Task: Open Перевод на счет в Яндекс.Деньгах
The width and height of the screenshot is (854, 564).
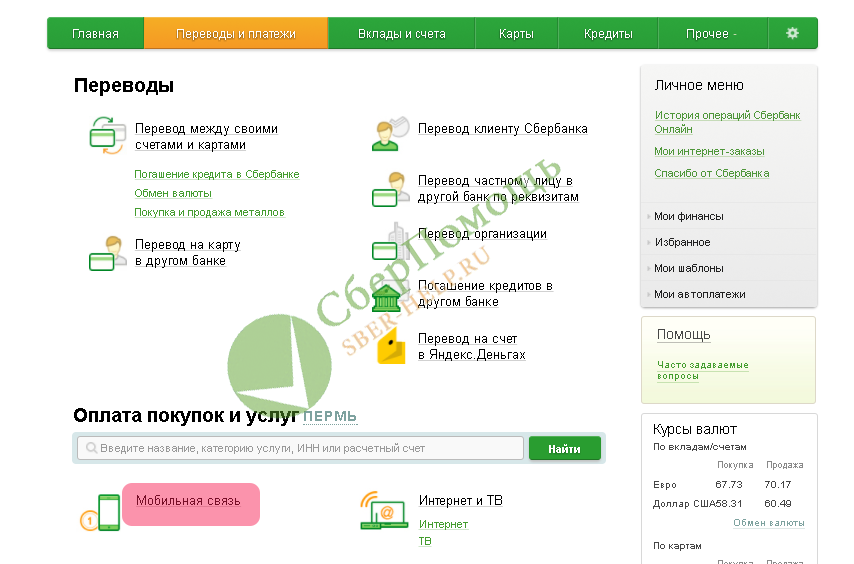Action: click(472, 346)
